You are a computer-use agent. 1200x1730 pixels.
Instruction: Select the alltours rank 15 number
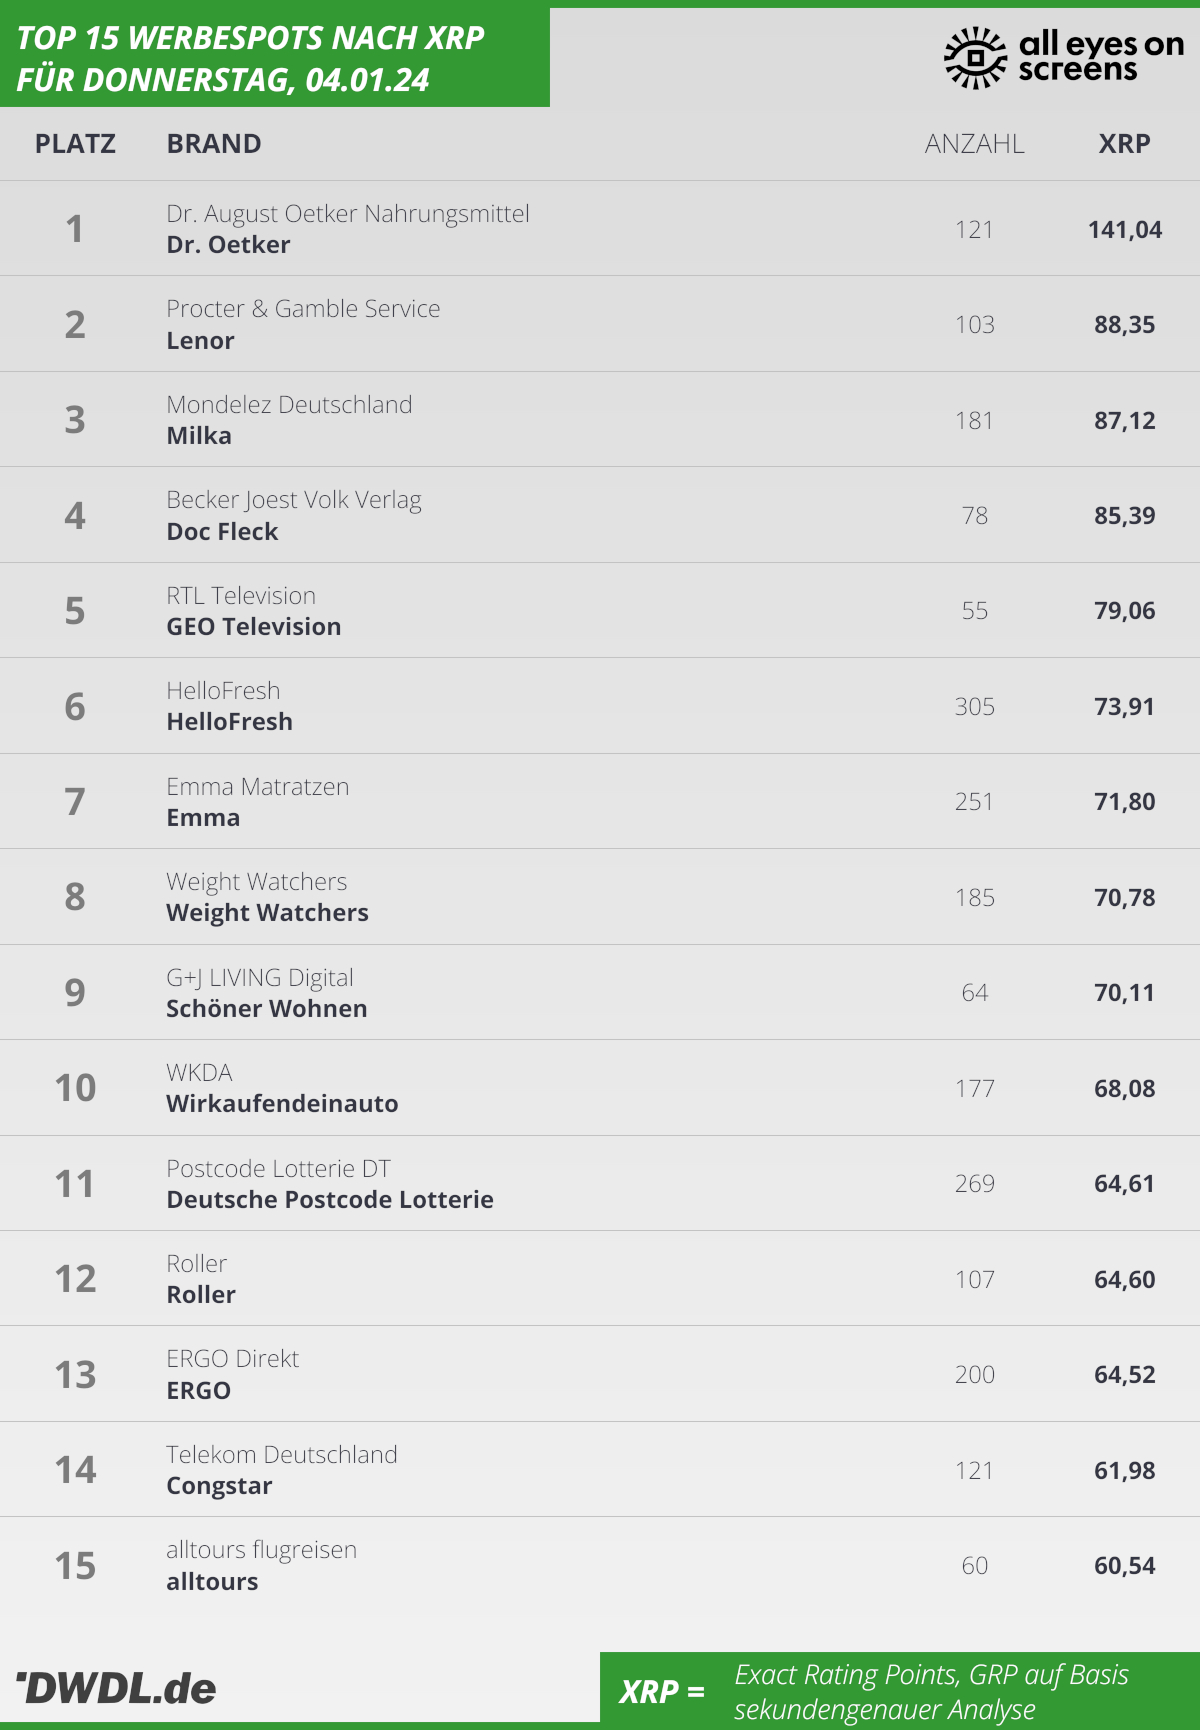(75, 1566)
